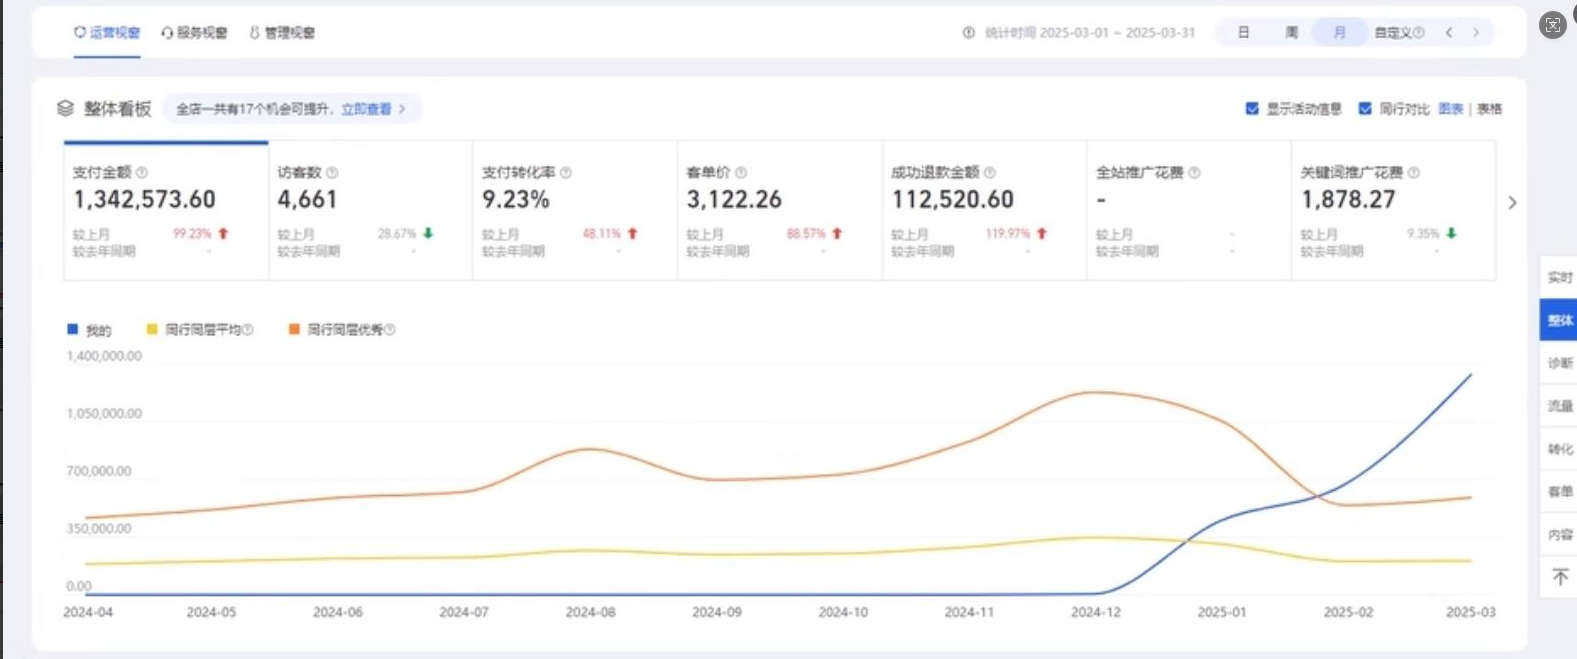This screenshot has width=1577, height=659.
Task: Click help icon beside 访客数
Action: pos(332,173)
